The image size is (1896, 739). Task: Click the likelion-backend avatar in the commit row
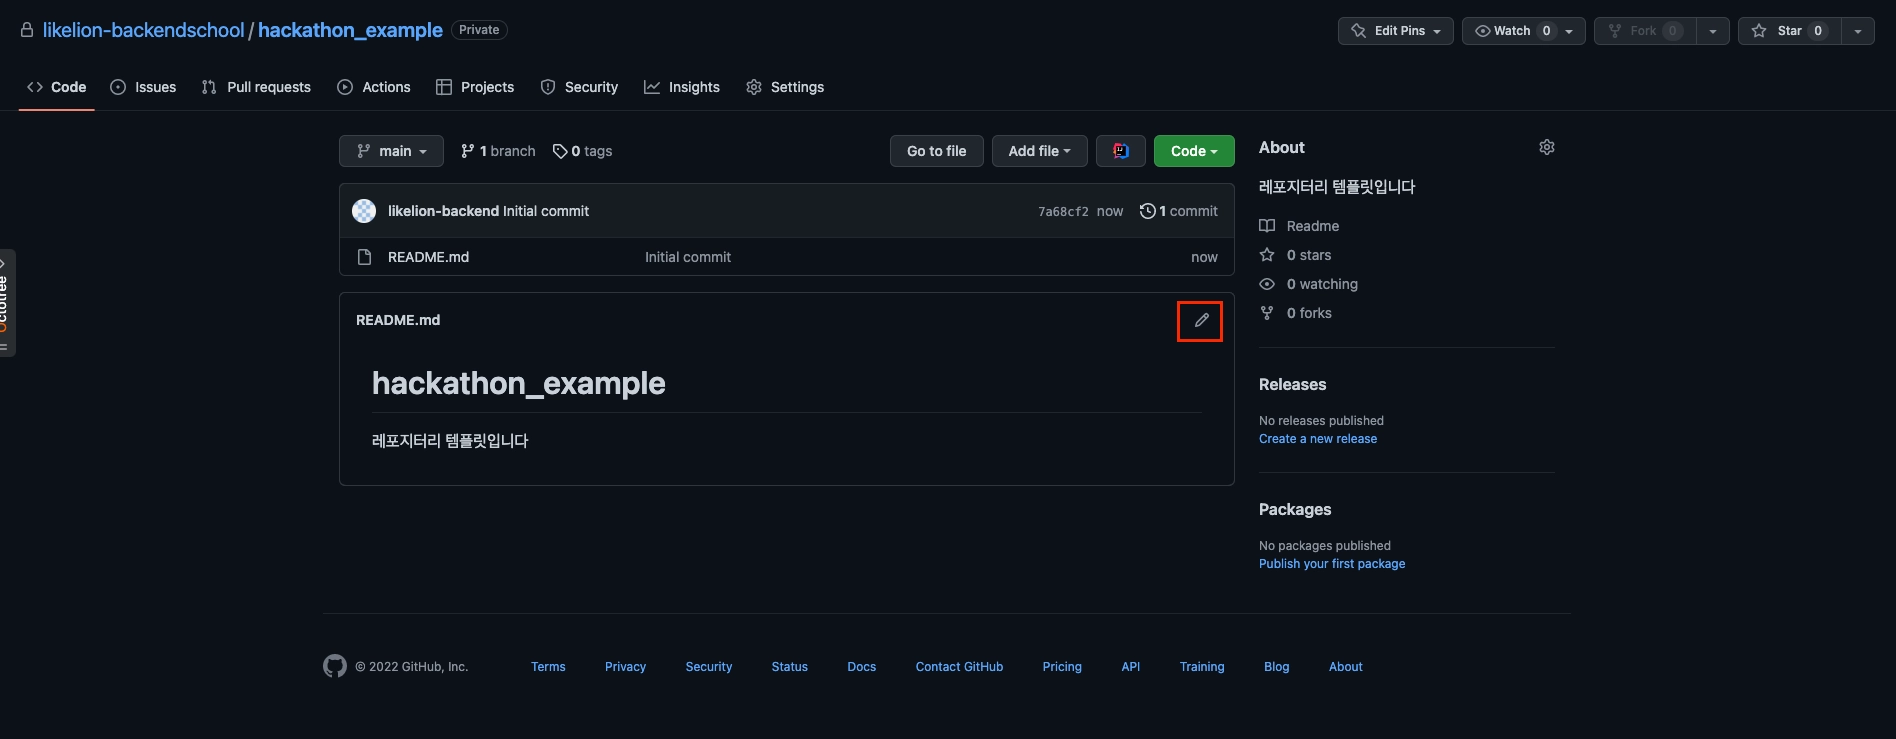click(364, 211)
